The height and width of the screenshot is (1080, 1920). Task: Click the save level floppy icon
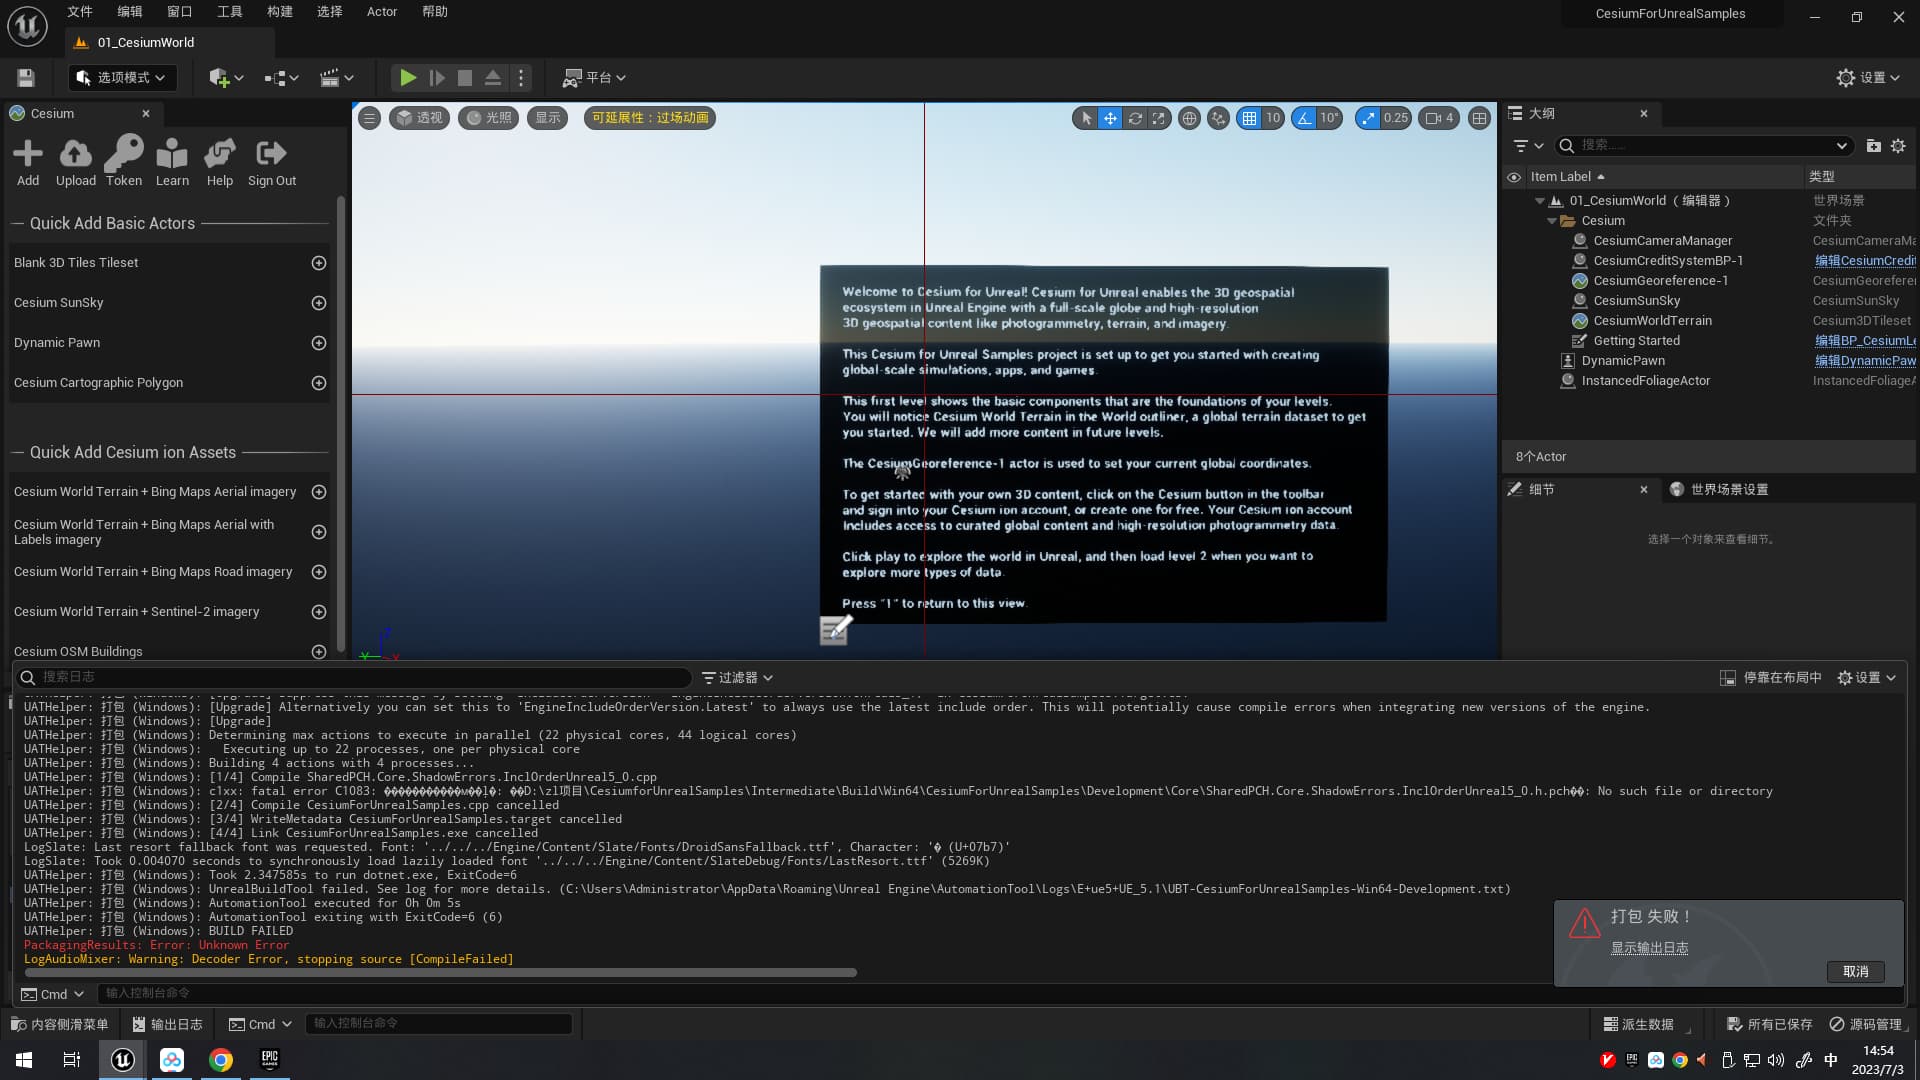click(26, 78)
